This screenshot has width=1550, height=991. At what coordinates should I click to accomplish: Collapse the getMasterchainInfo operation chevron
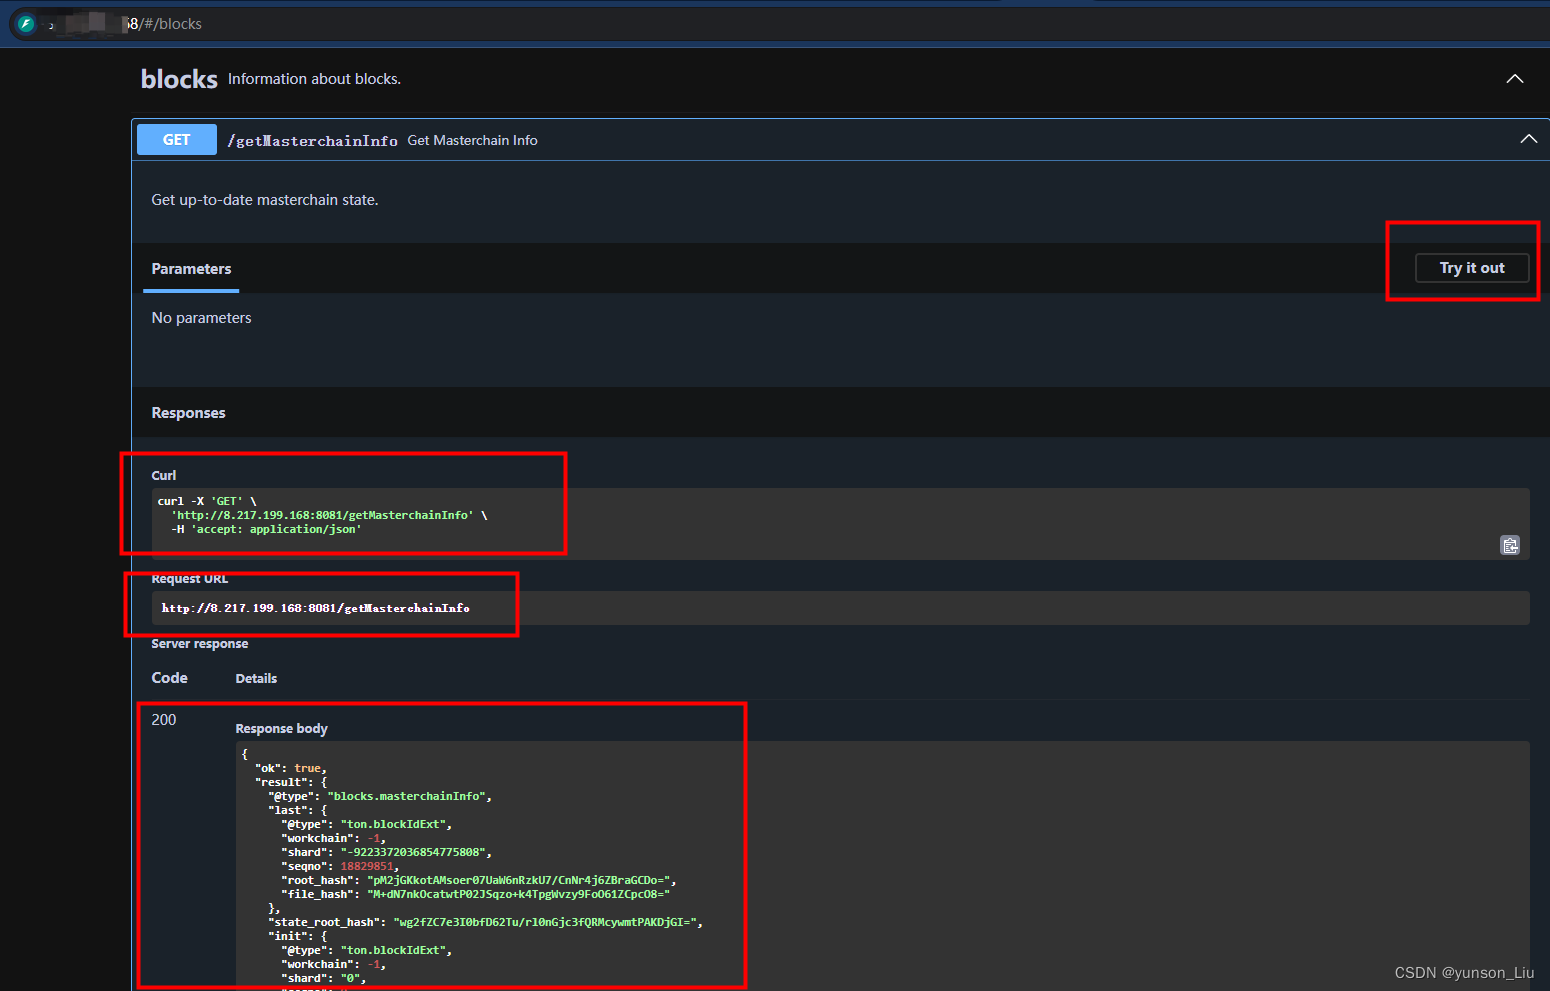pos(1529,139)
